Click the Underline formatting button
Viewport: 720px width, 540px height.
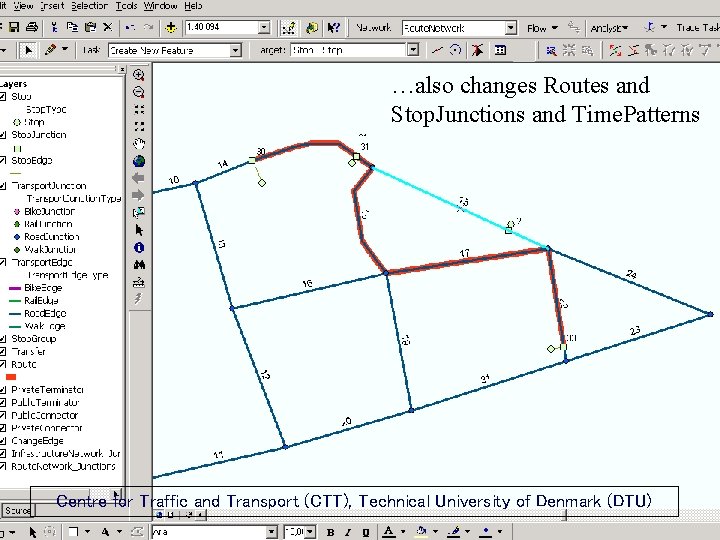366,533
